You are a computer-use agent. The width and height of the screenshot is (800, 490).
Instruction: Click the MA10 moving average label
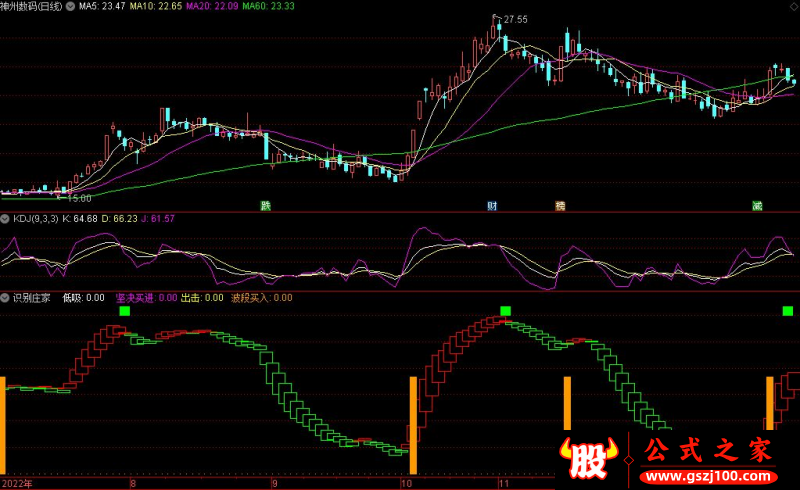156,6
